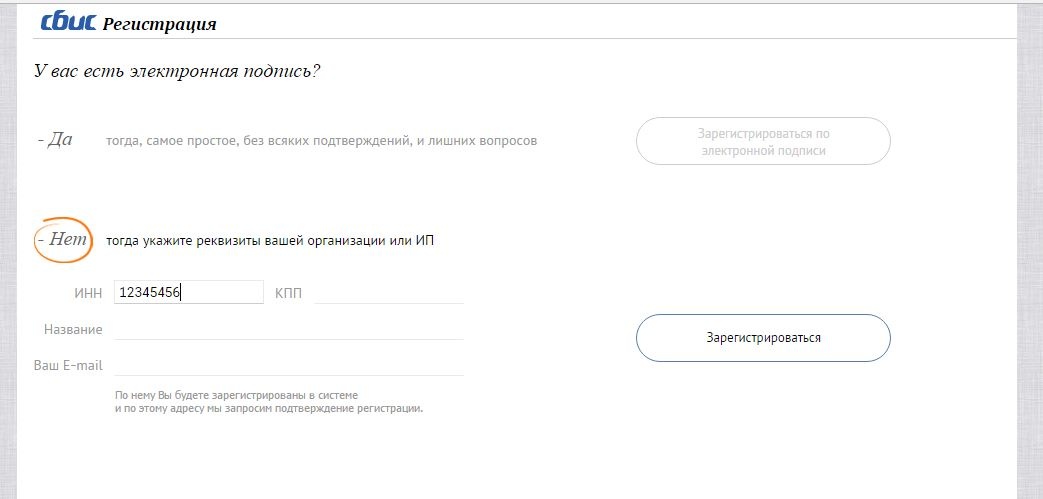Viewport: 1043px width, 499px height.
Task: Click the Название field label
Action: 73,329
